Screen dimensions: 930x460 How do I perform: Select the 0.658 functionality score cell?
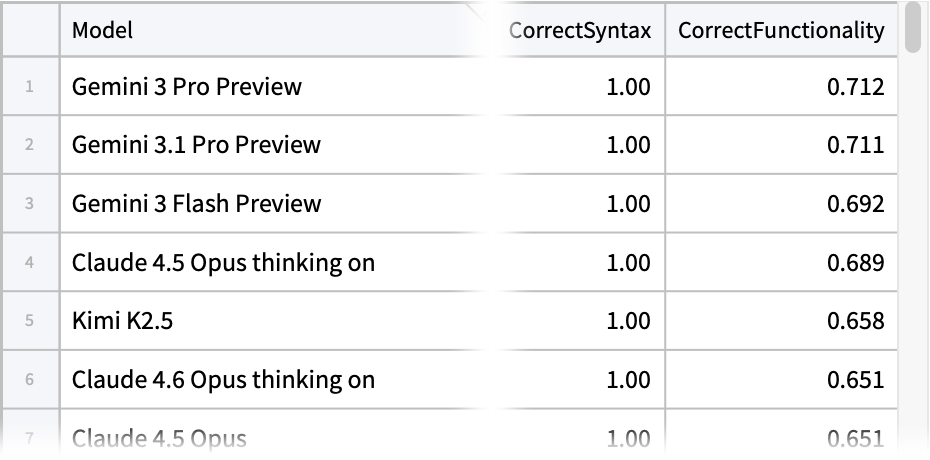856,321
